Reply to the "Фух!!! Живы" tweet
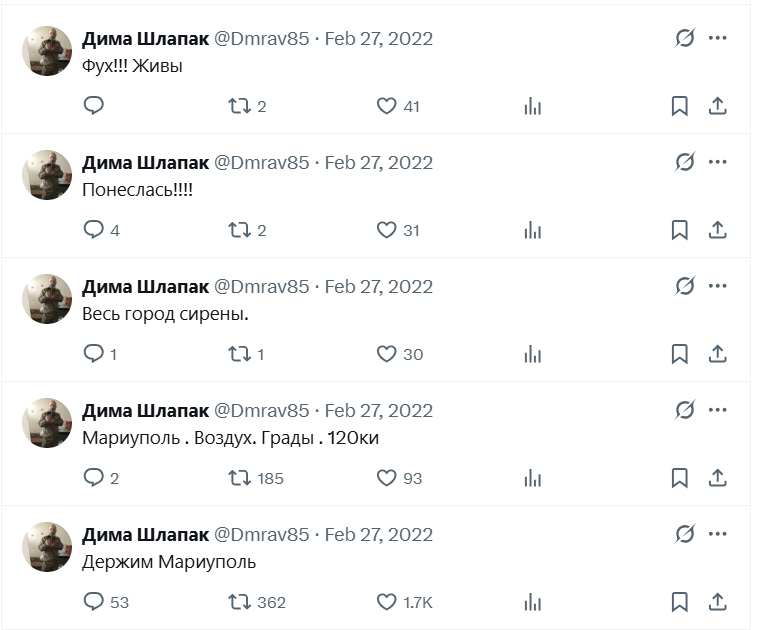758x630 pixels. click(93, 106)
